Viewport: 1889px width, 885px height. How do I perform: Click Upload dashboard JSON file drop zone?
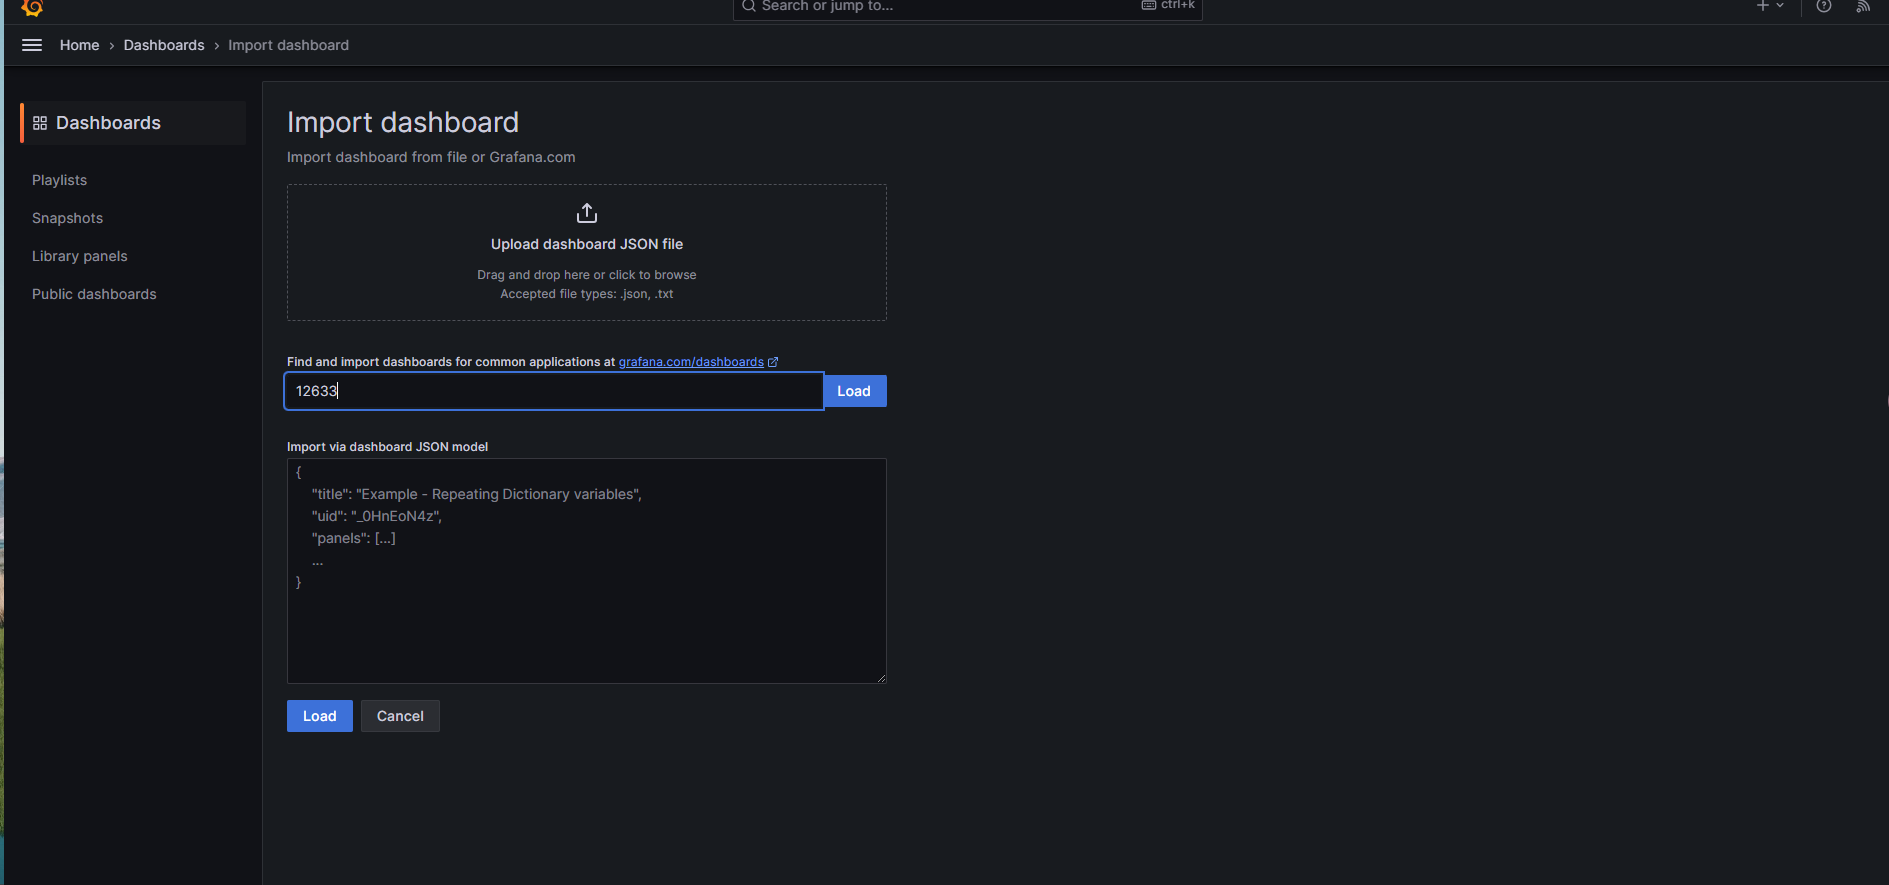[587, 252]
